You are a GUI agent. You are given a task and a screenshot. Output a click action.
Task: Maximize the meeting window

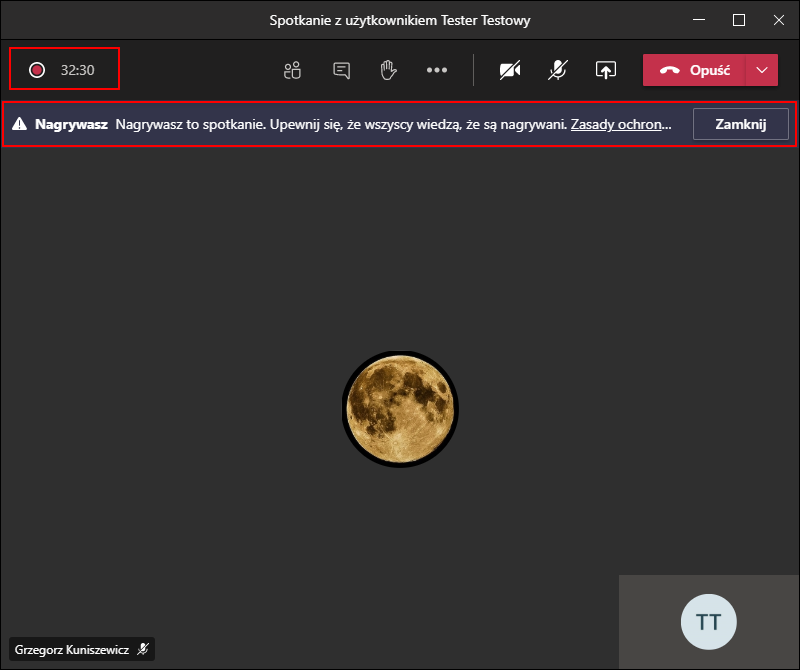pos(739,20)
